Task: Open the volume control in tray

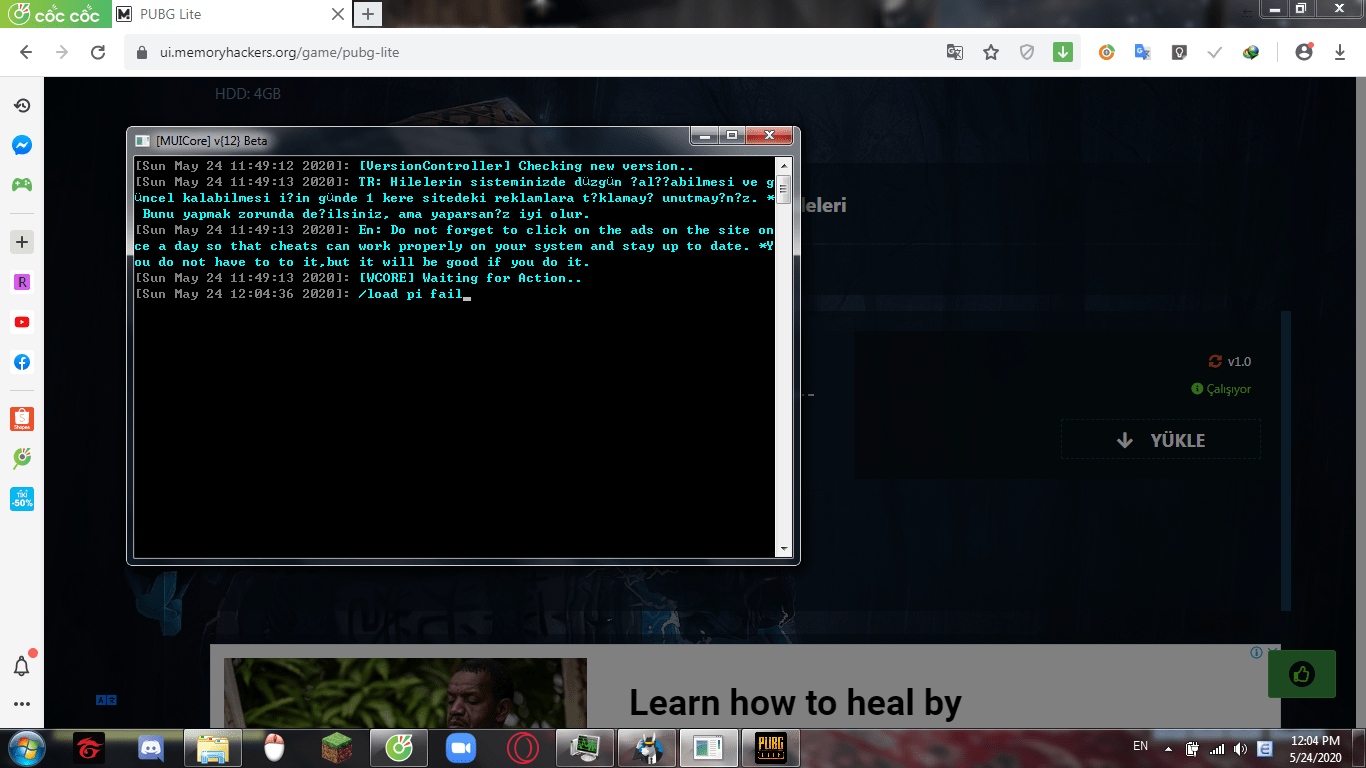Action: (1241, 748)
